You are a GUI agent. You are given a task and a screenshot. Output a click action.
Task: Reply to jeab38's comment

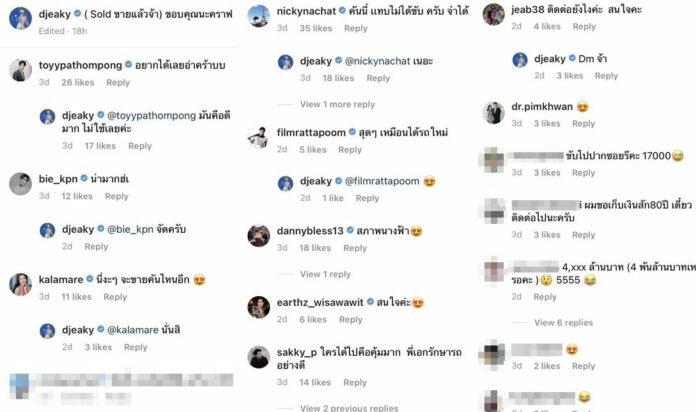(584, 27)
